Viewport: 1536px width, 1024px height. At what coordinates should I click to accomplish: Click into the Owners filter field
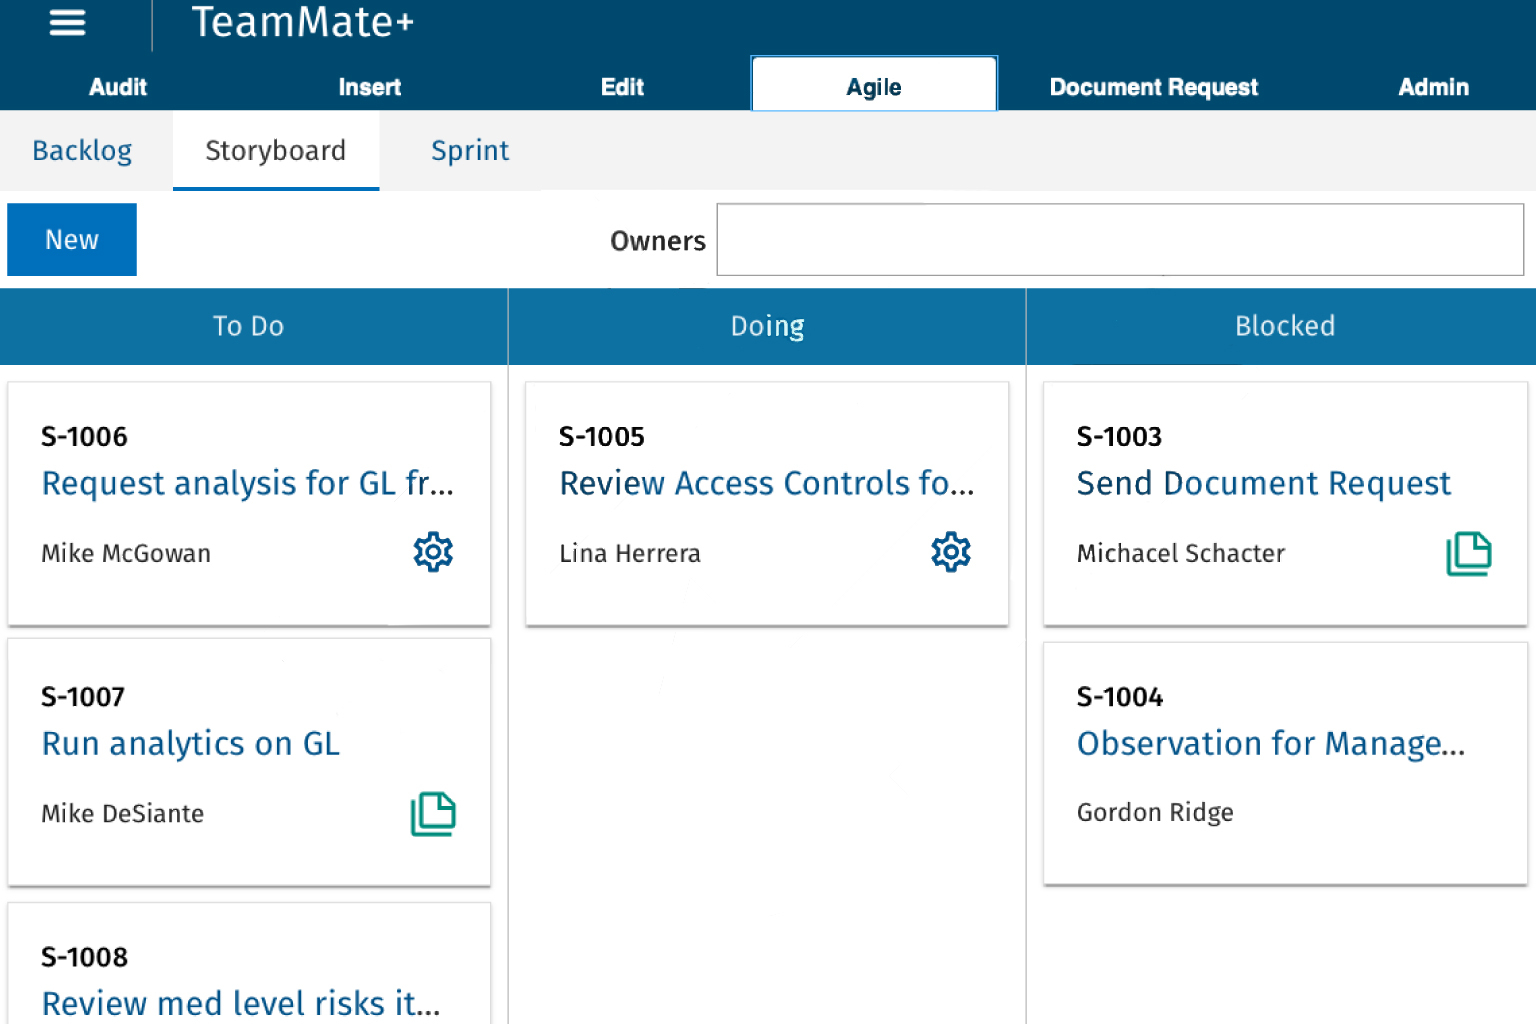[x=1119, y=240]
